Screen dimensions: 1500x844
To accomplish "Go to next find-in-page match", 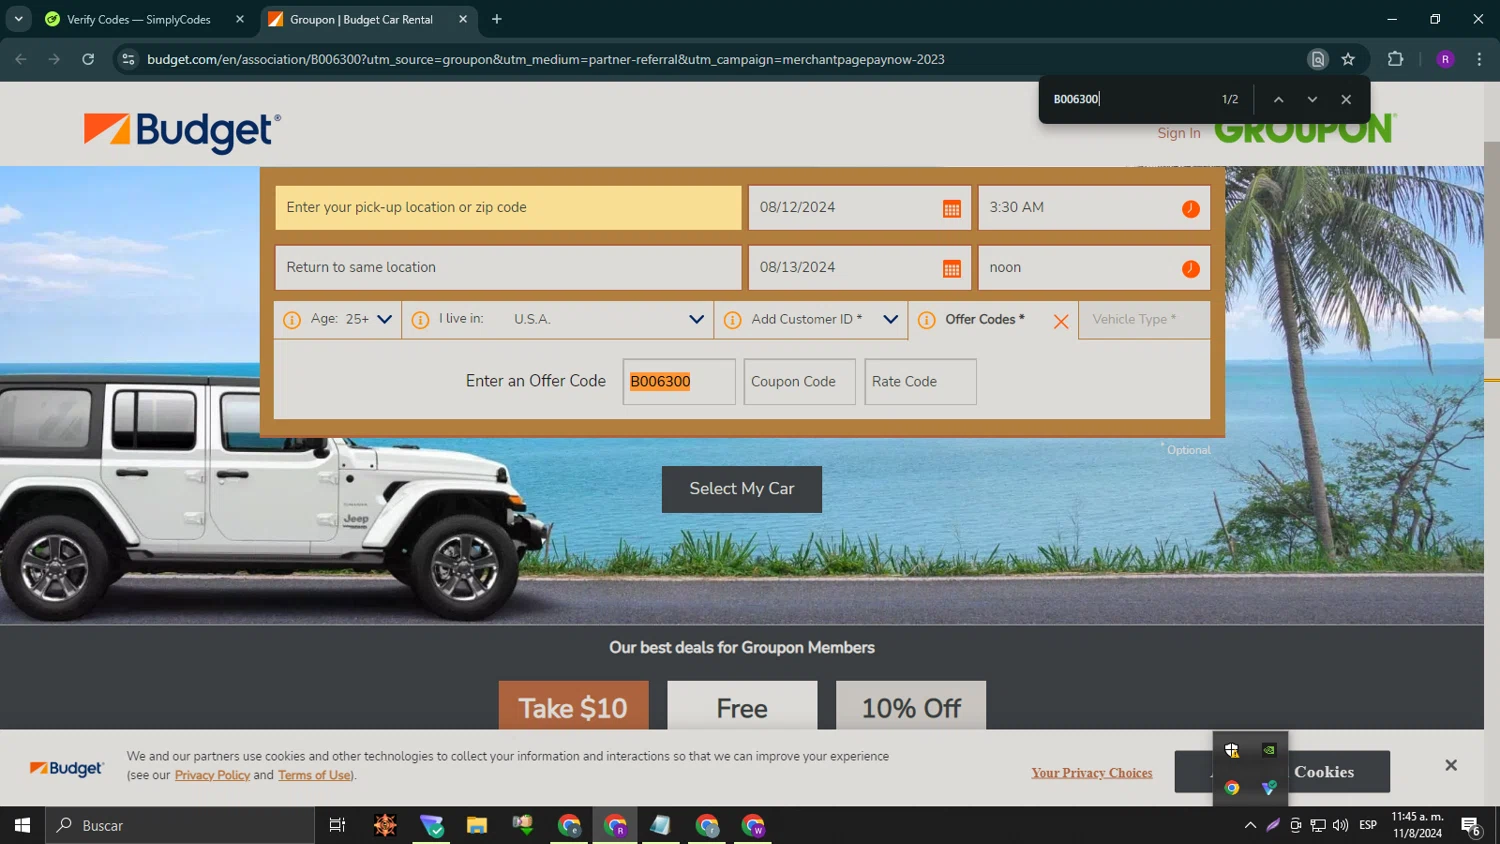I will (1312, 99).
